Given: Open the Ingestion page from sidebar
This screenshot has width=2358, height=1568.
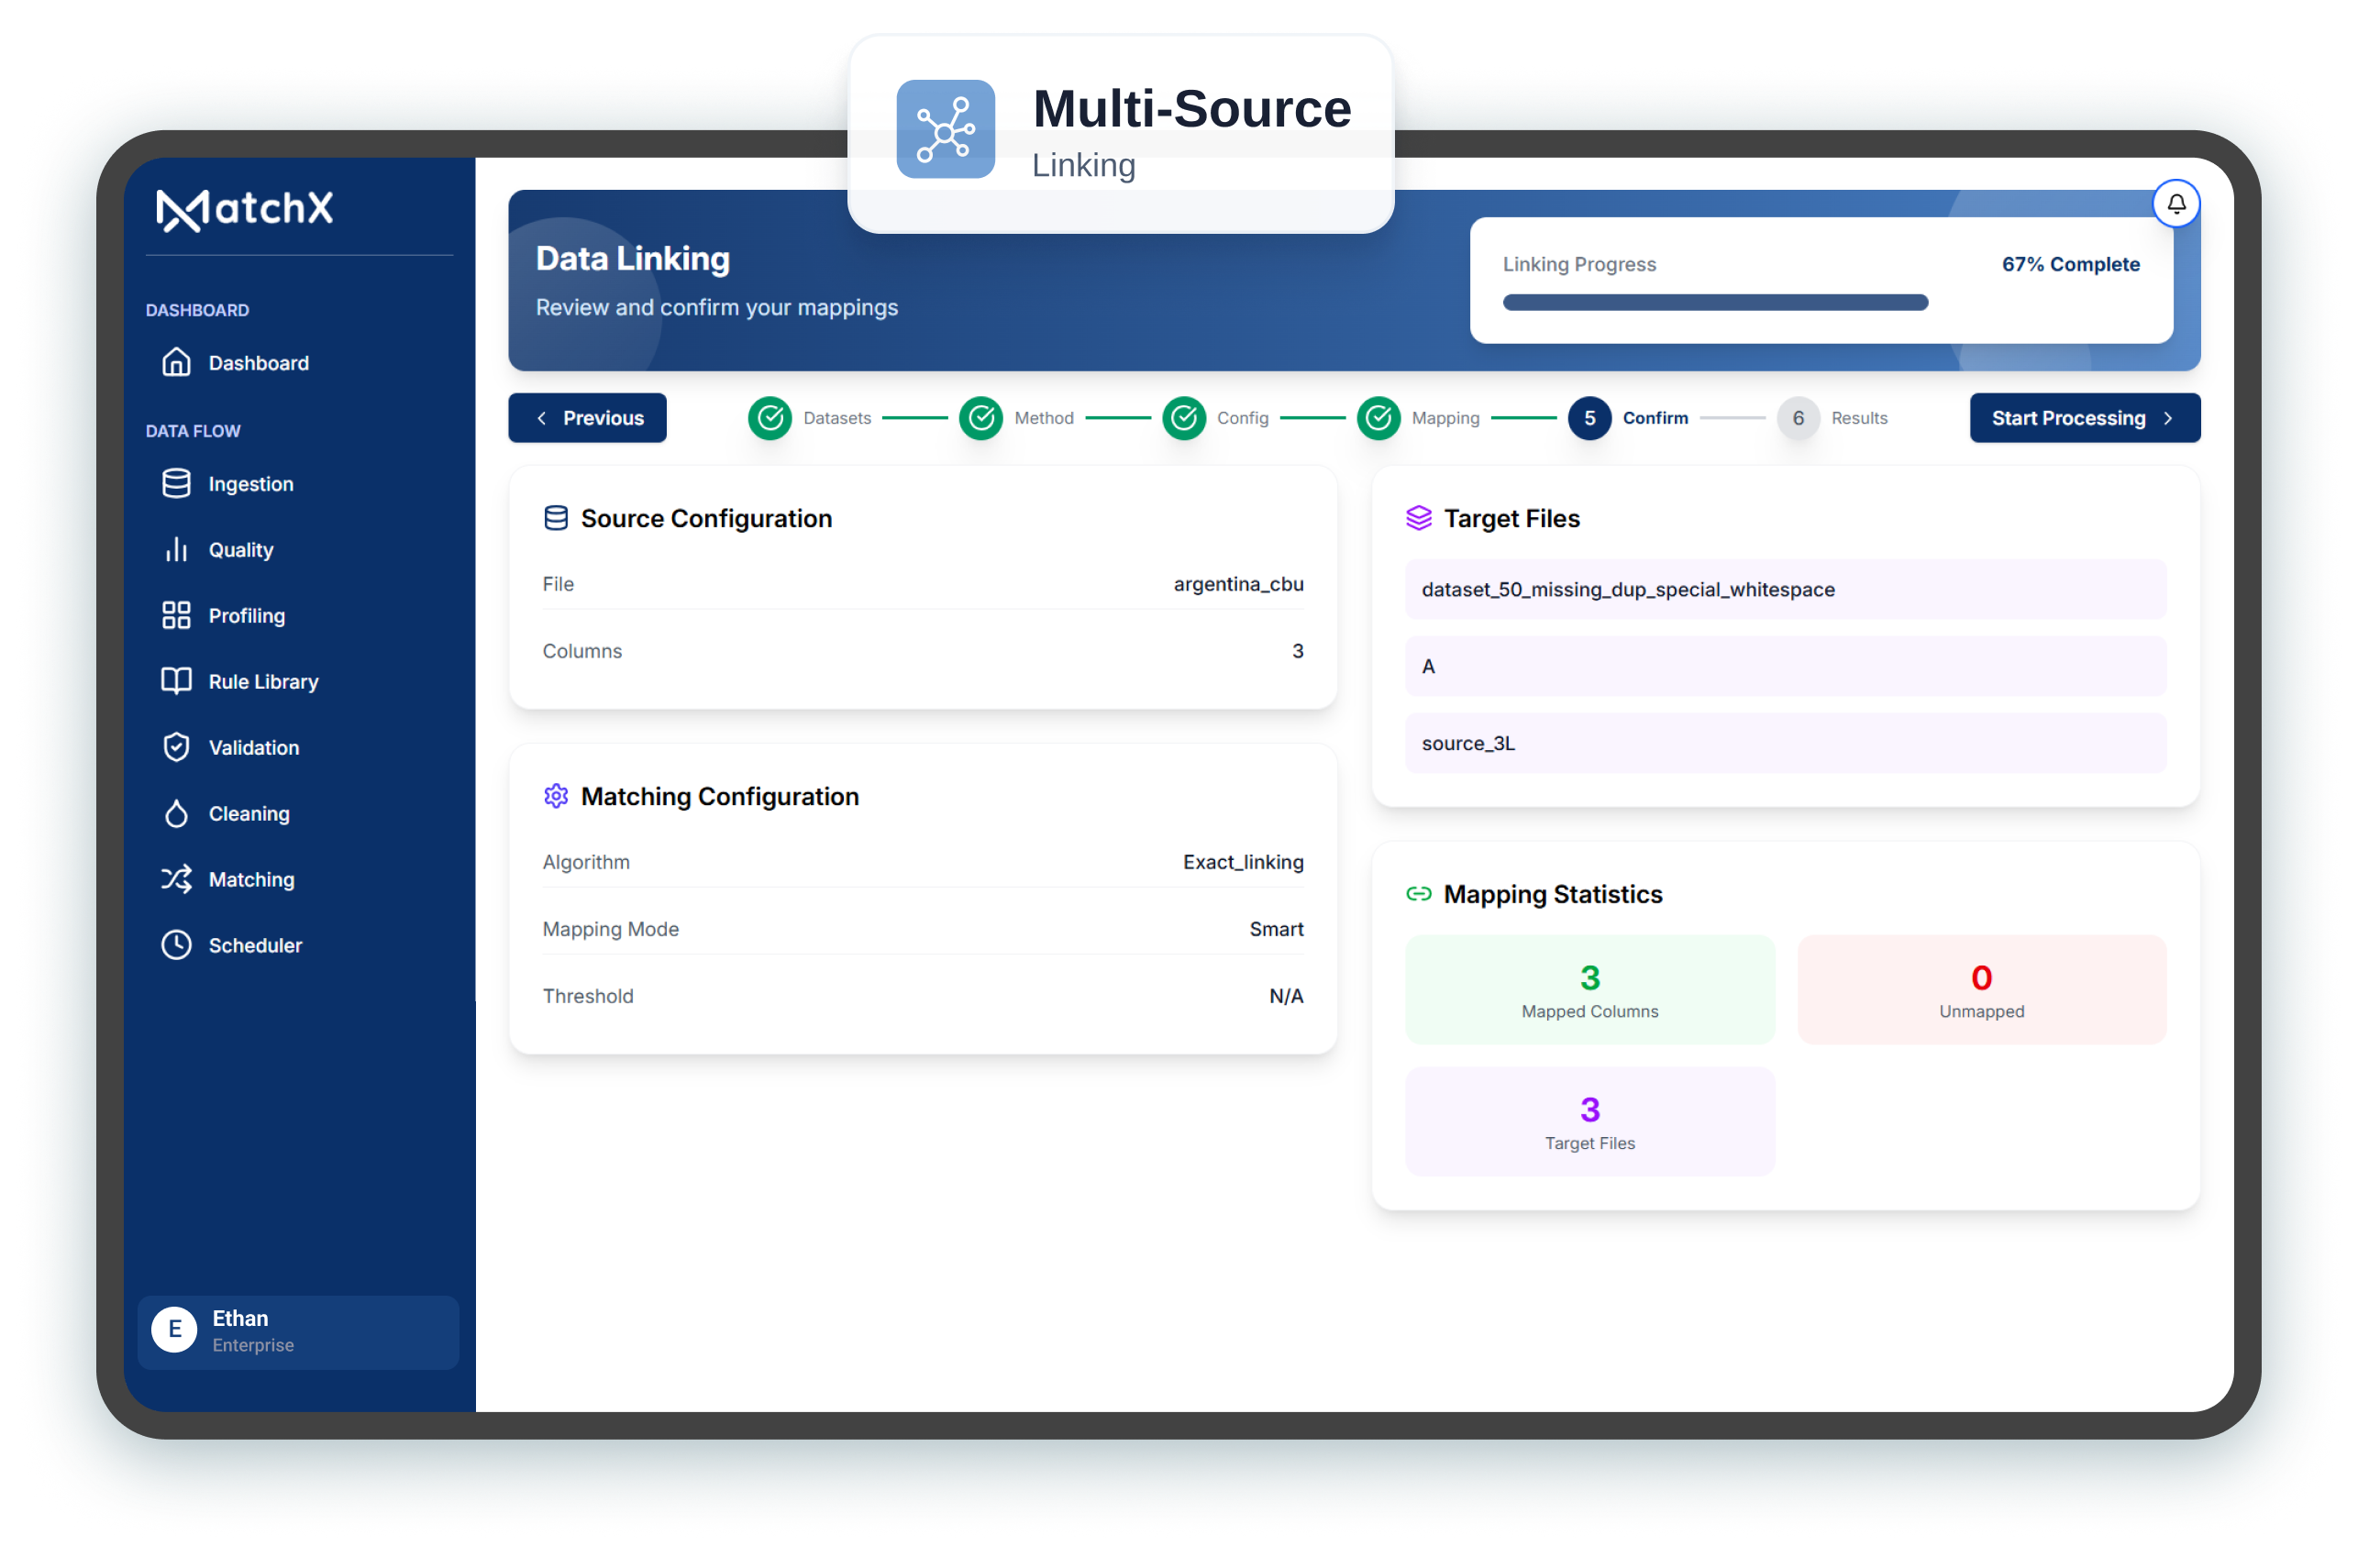Looking at the screenshot, I should tap(251, 483).
